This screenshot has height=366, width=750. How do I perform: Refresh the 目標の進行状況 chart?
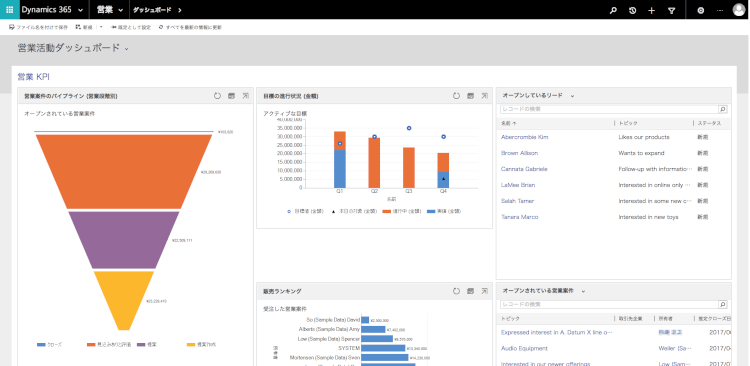pos(456,96)
